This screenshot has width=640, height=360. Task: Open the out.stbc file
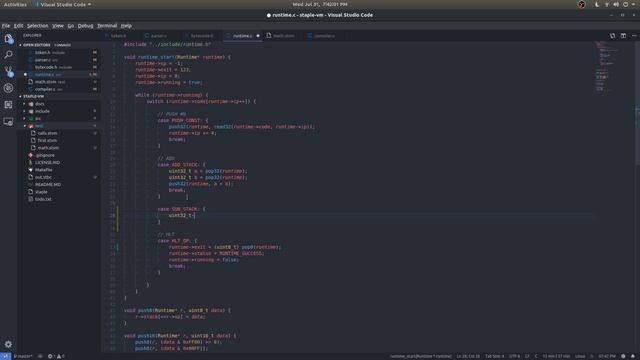click(58, 177)
